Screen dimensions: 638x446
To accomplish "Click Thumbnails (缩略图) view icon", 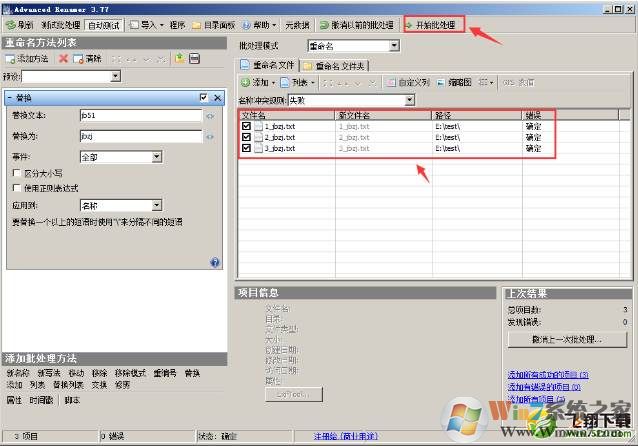I will point(454,83).
